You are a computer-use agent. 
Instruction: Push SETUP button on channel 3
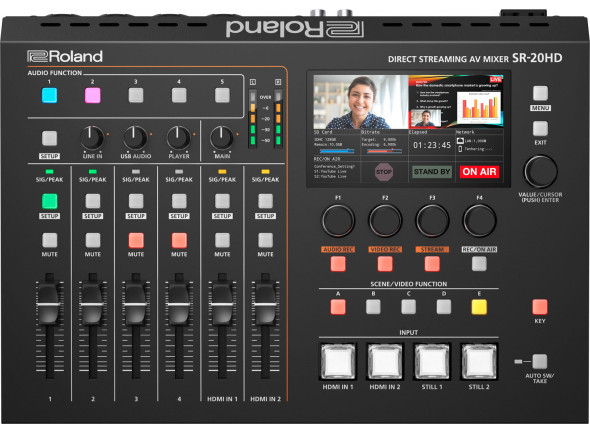136,201
